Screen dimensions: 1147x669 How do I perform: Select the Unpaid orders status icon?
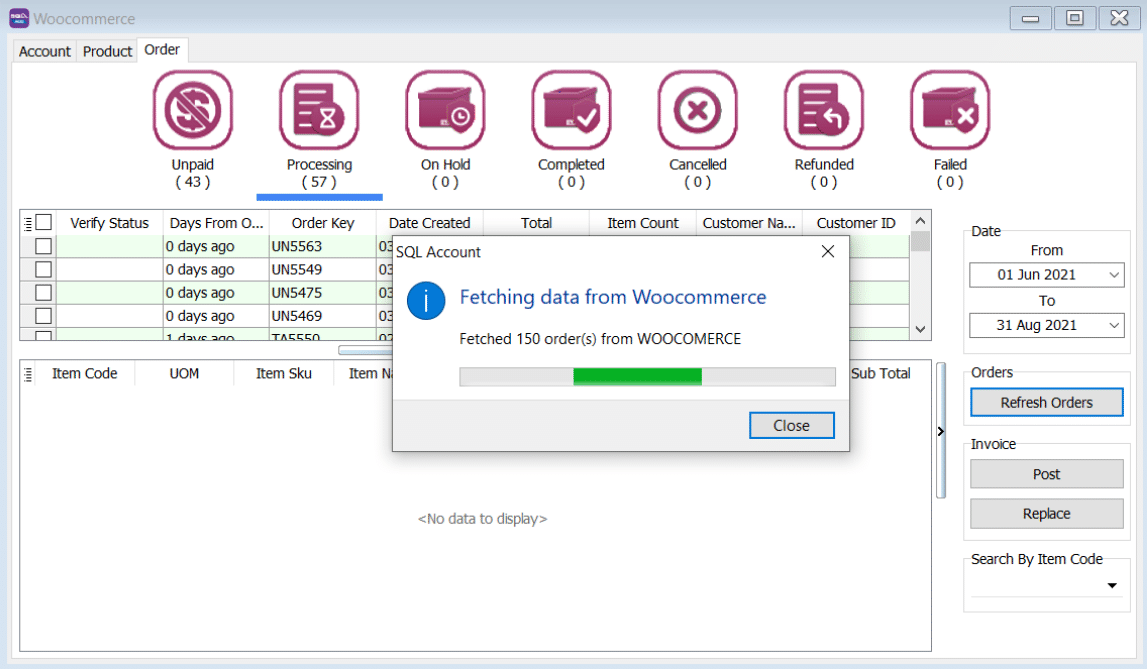[193, 111]
